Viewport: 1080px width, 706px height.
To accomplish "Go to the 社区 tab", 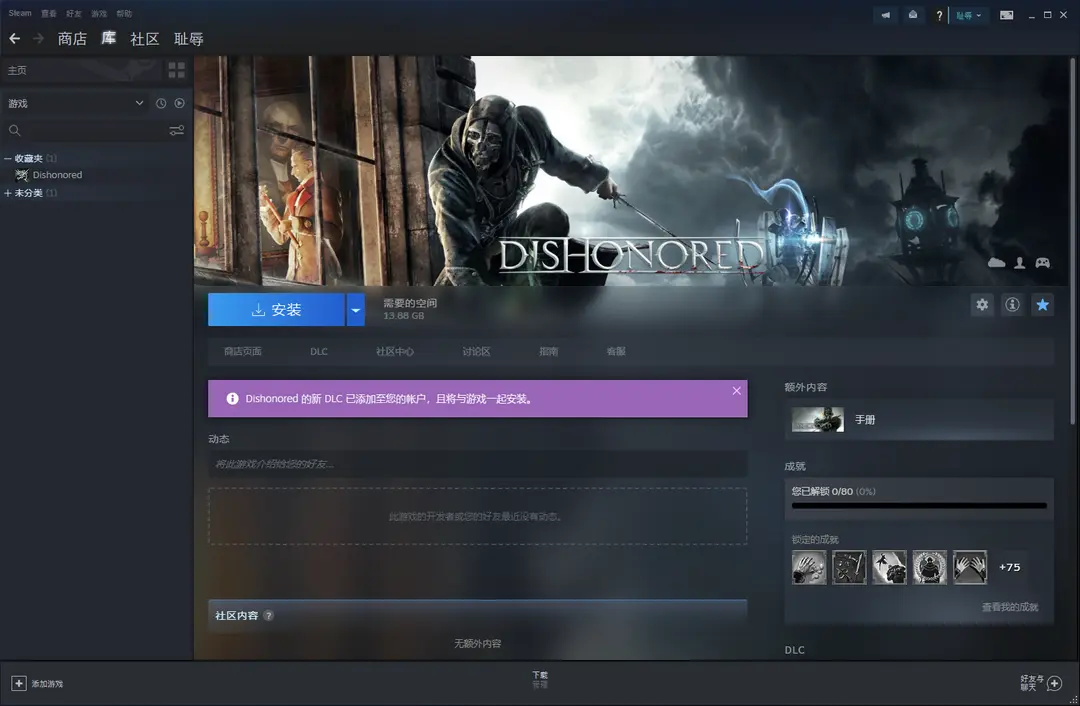I will pos(145,39).
